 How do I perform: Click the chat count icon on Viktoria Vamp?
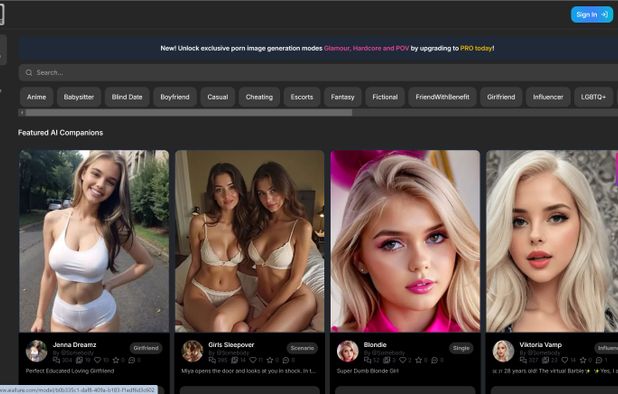coord(523,360)
